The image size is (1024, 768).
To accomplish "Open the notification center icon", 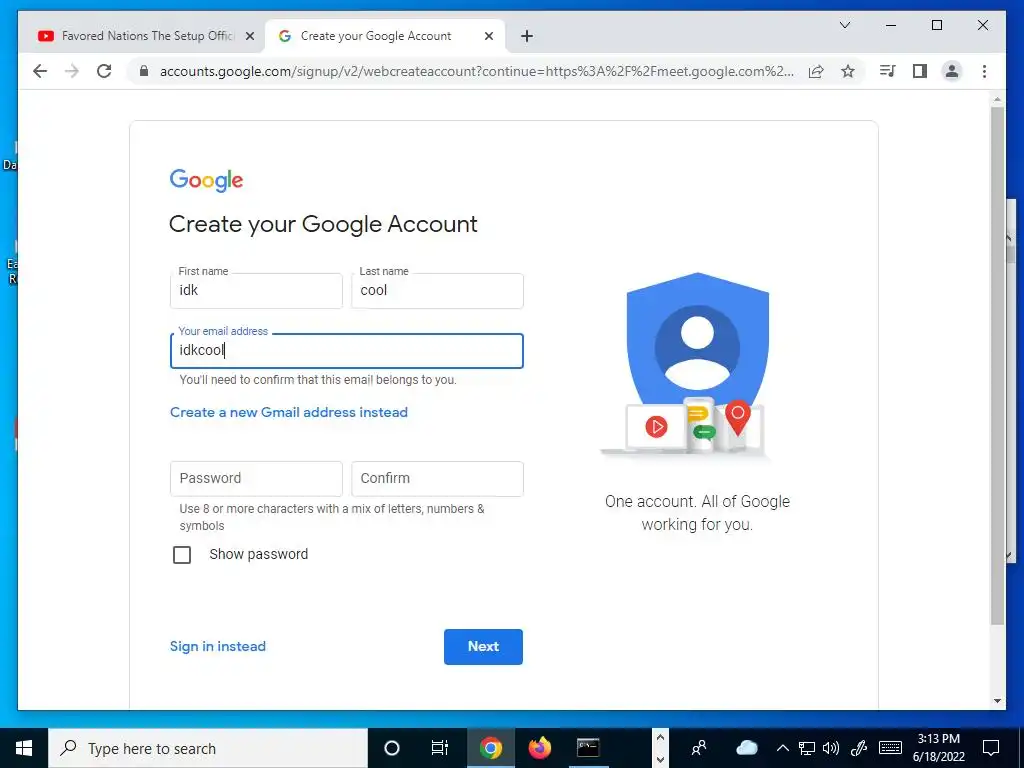I will tap(991, 748).
